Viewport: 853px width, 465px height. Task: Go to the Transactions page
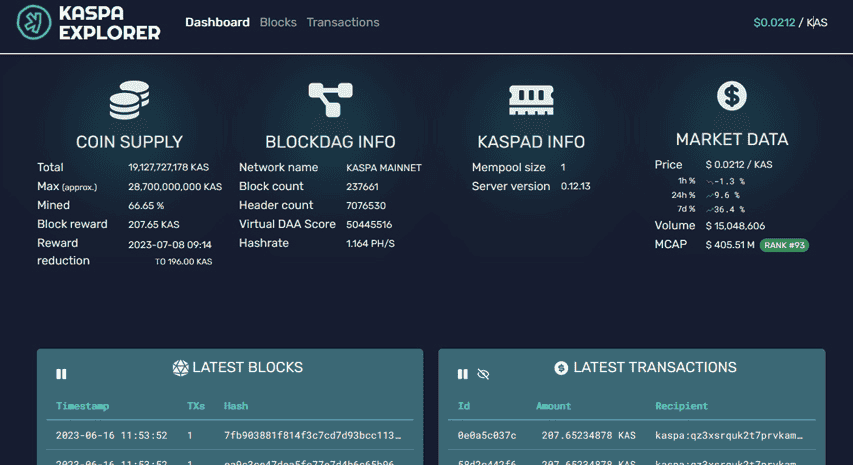pos(343,22)
